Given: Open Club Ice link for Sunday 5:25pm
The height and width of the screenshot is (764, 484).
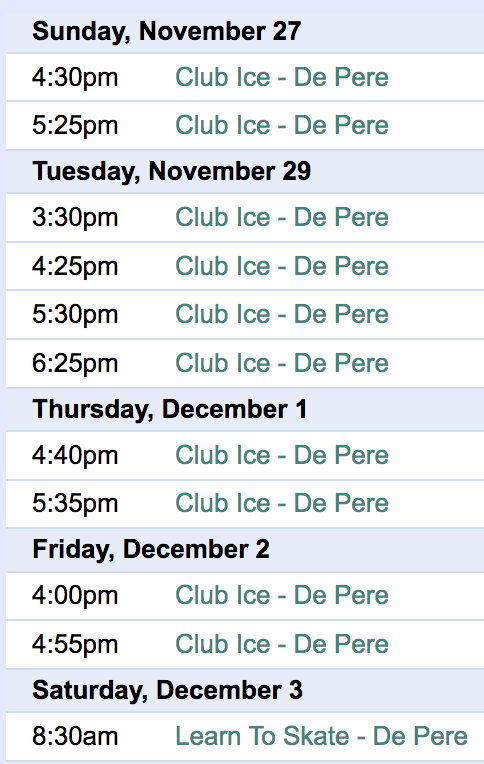Looking at the screenshot, I should [282, 125].
